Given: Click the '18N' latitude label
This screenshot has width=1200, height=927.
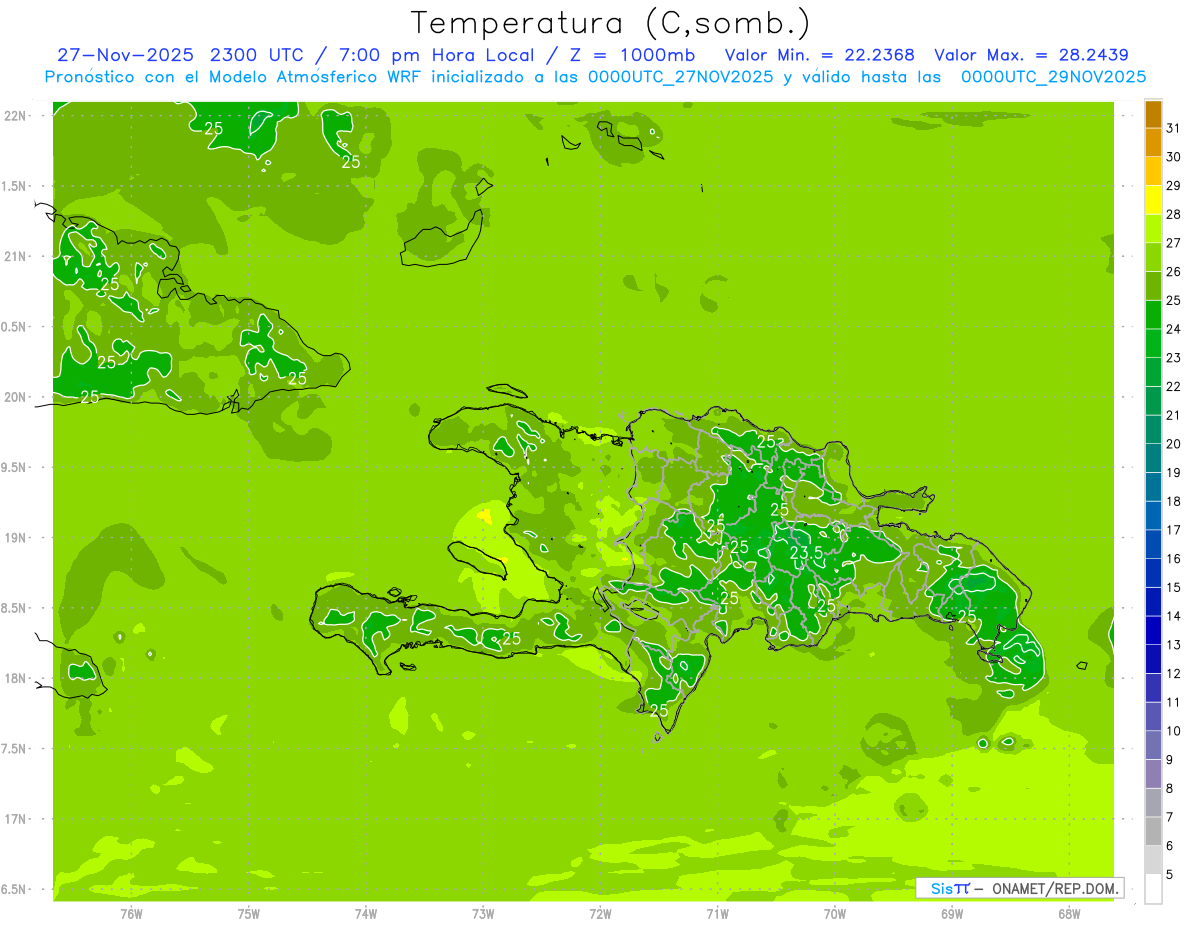Looking at the screenshot, I should (14, 678).
